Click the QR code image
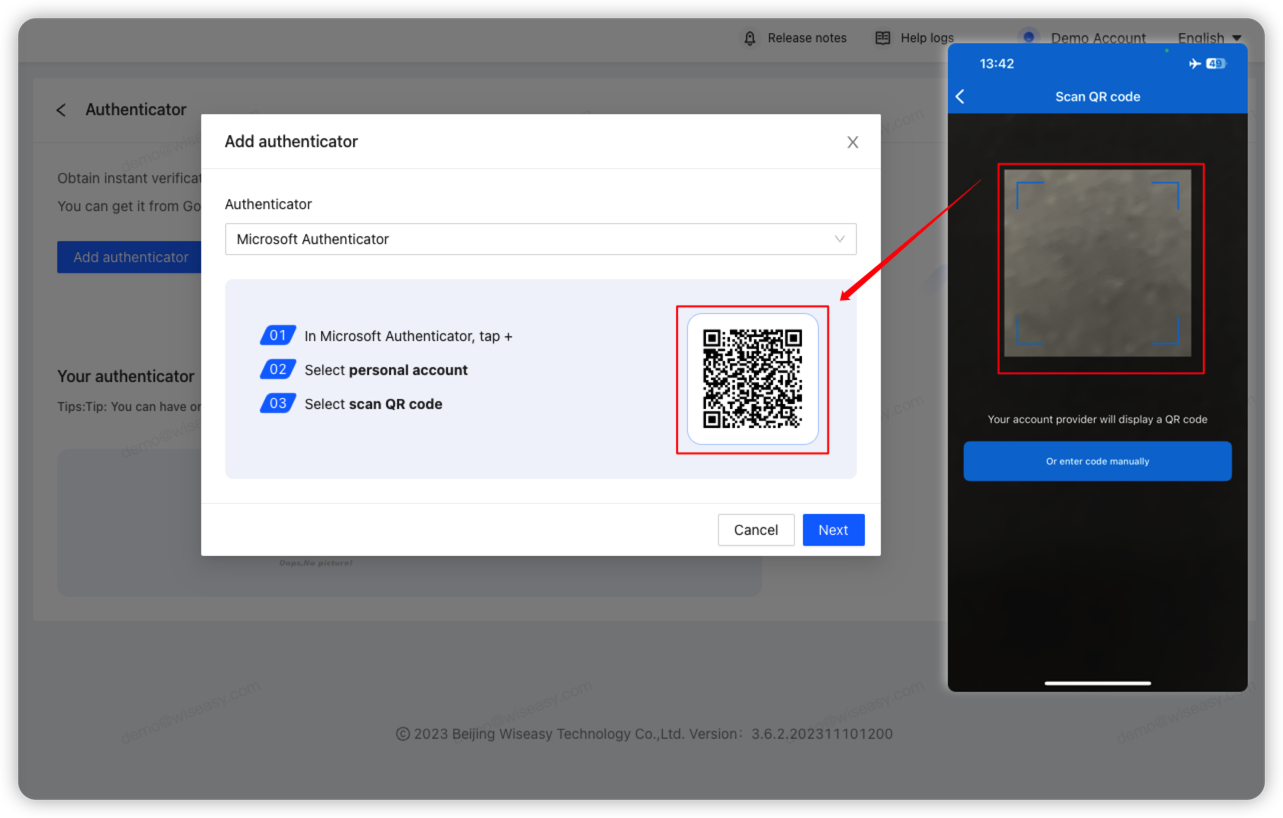The width and height of the screenshot is (1283, 818). pos(752,379)
